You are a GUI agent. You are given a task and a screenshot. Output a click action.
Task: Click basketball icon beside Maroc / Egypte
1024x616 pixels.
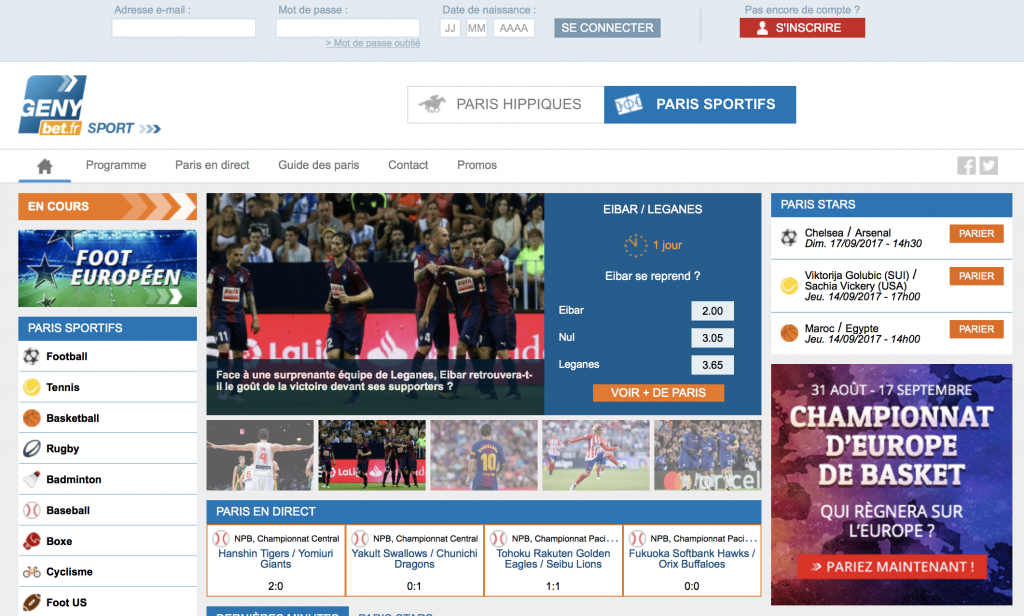789,333
